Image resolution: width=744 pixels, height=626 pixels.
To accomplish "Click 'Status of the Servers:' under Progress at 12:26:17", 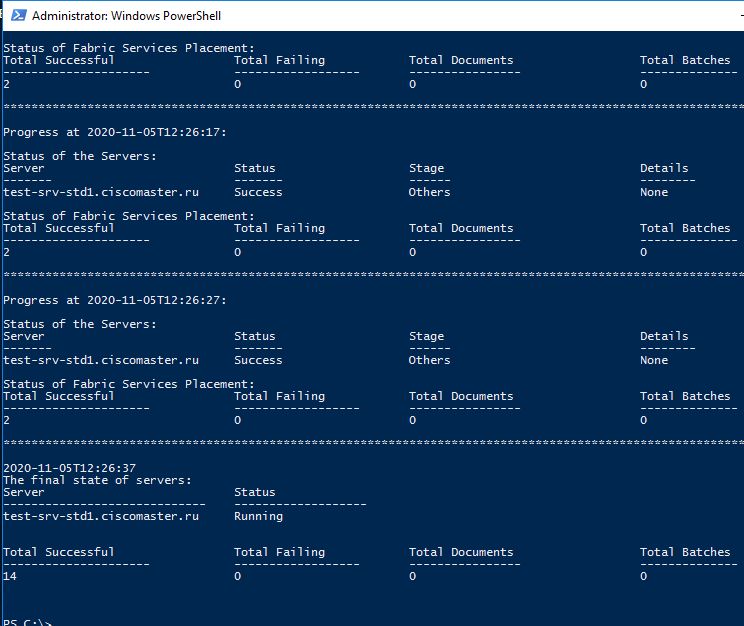I will [80, 156].
